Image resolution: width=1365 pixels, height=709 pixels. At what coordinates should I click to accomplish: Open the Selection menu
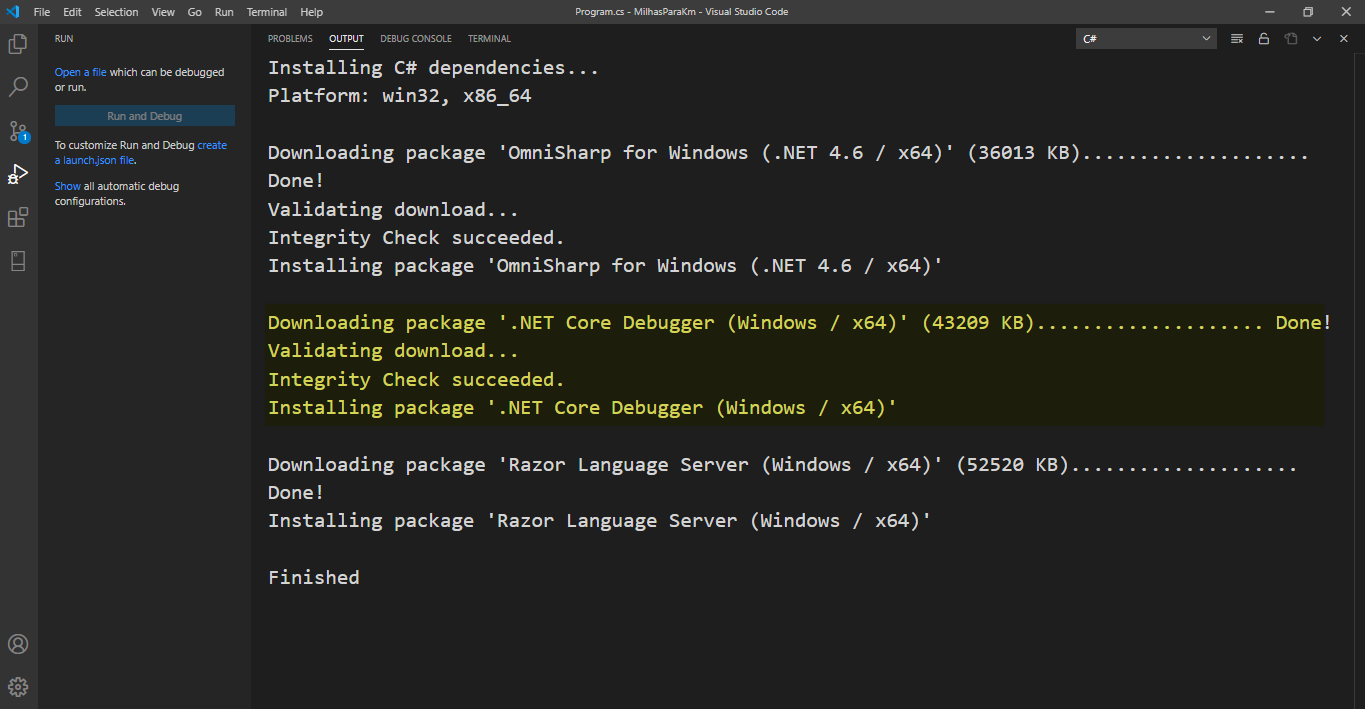[x=117, y=12]
